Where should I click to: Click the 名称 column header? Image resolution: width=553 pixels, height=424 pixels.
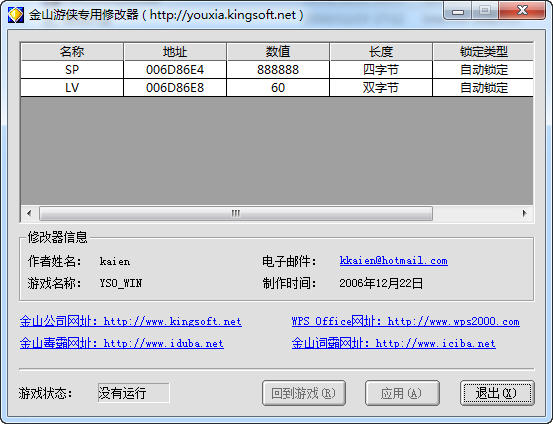click(72, 52)
